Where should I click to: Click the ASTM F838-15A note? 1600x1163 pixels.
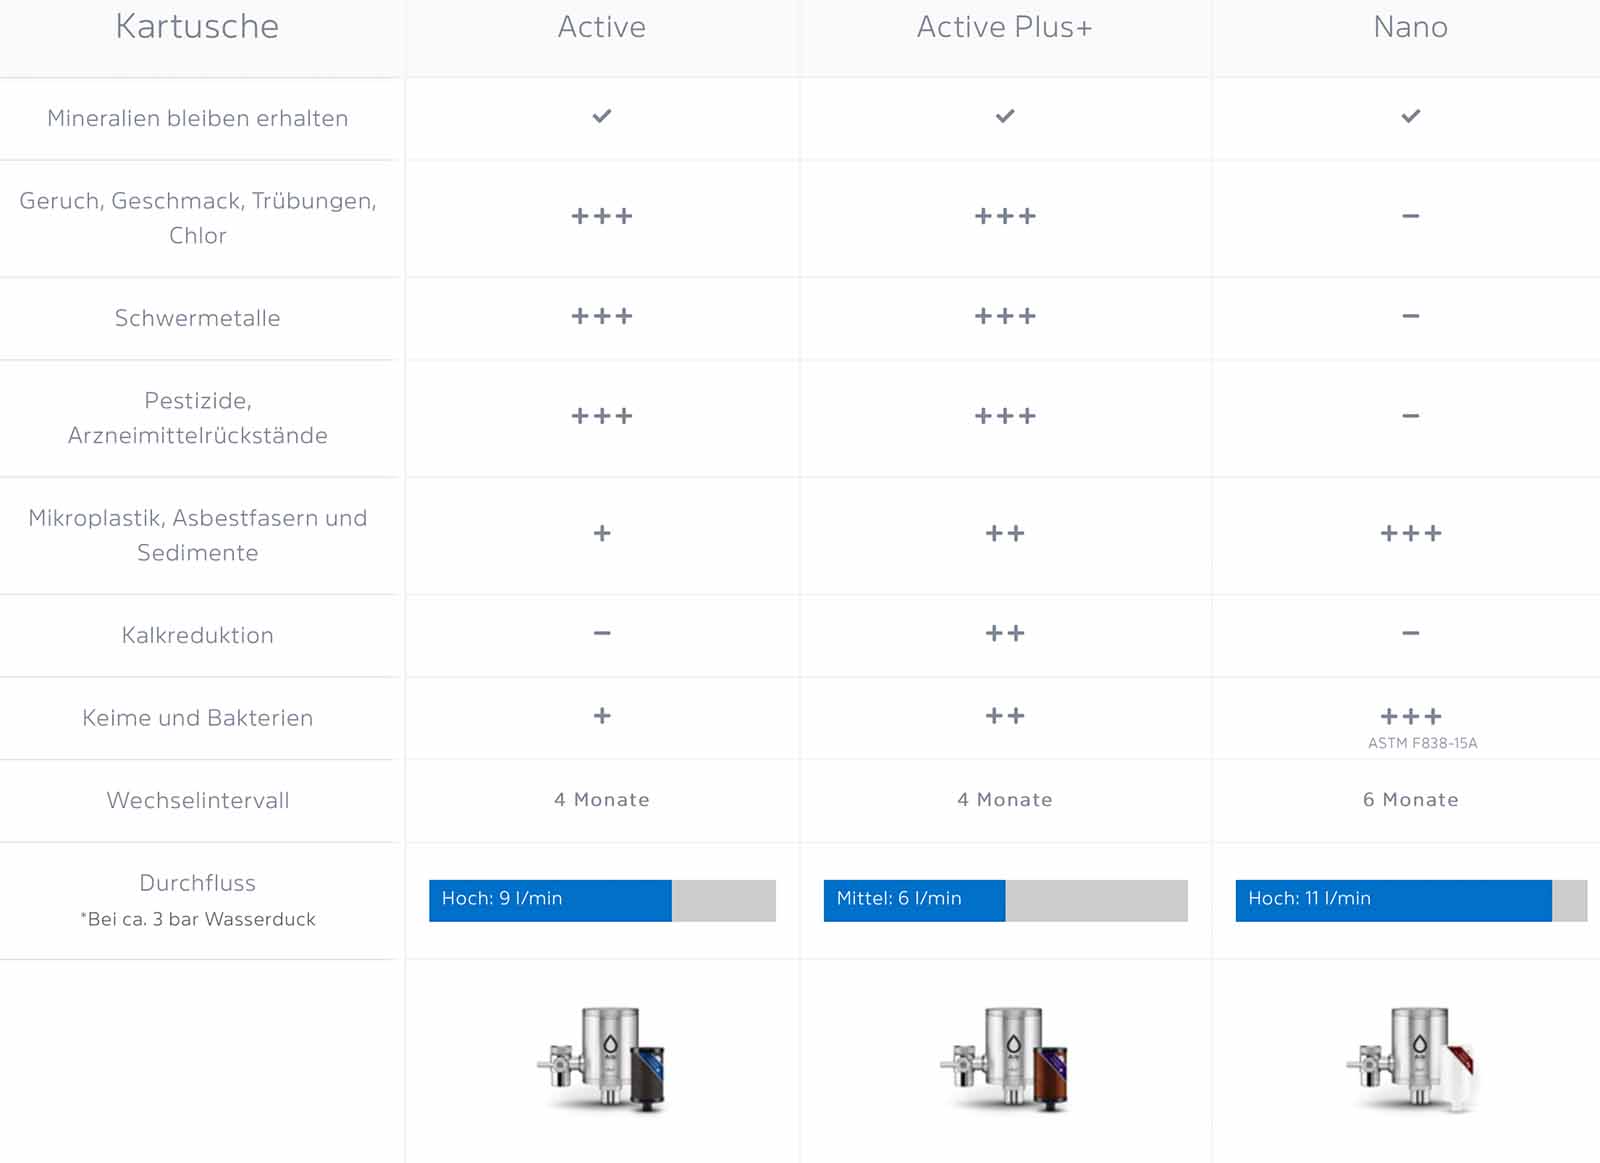tap(1422, 743)
